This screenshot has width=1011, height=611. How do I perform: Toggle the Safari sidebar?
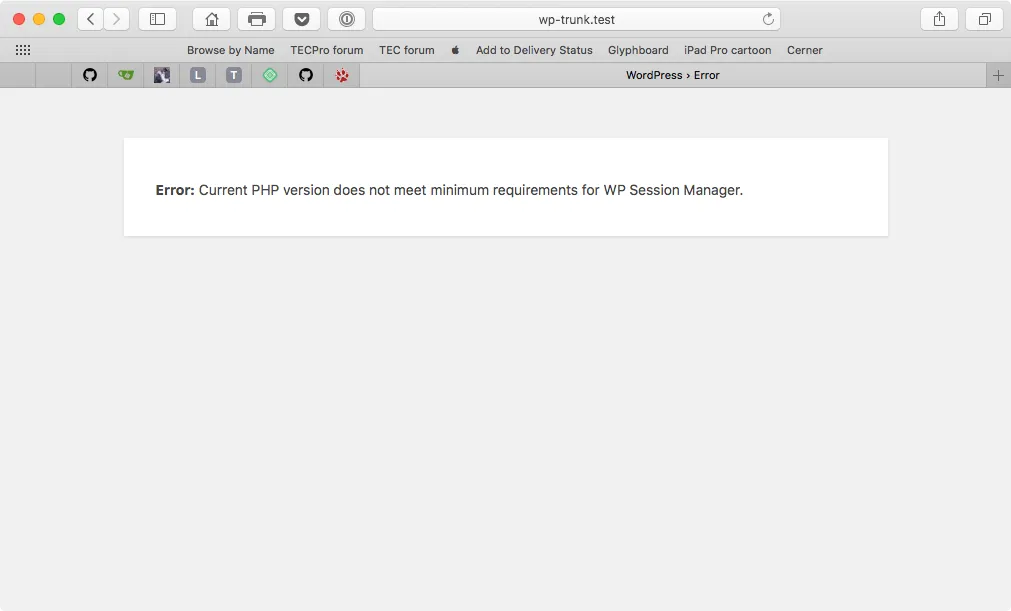[x=157, y=18]
